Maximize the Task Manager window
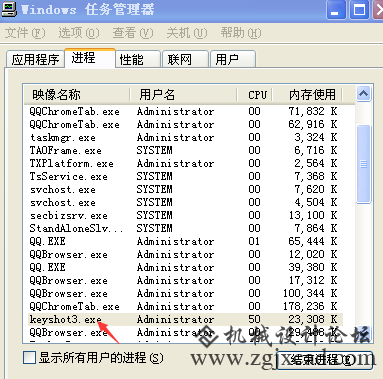 [359, 10]
